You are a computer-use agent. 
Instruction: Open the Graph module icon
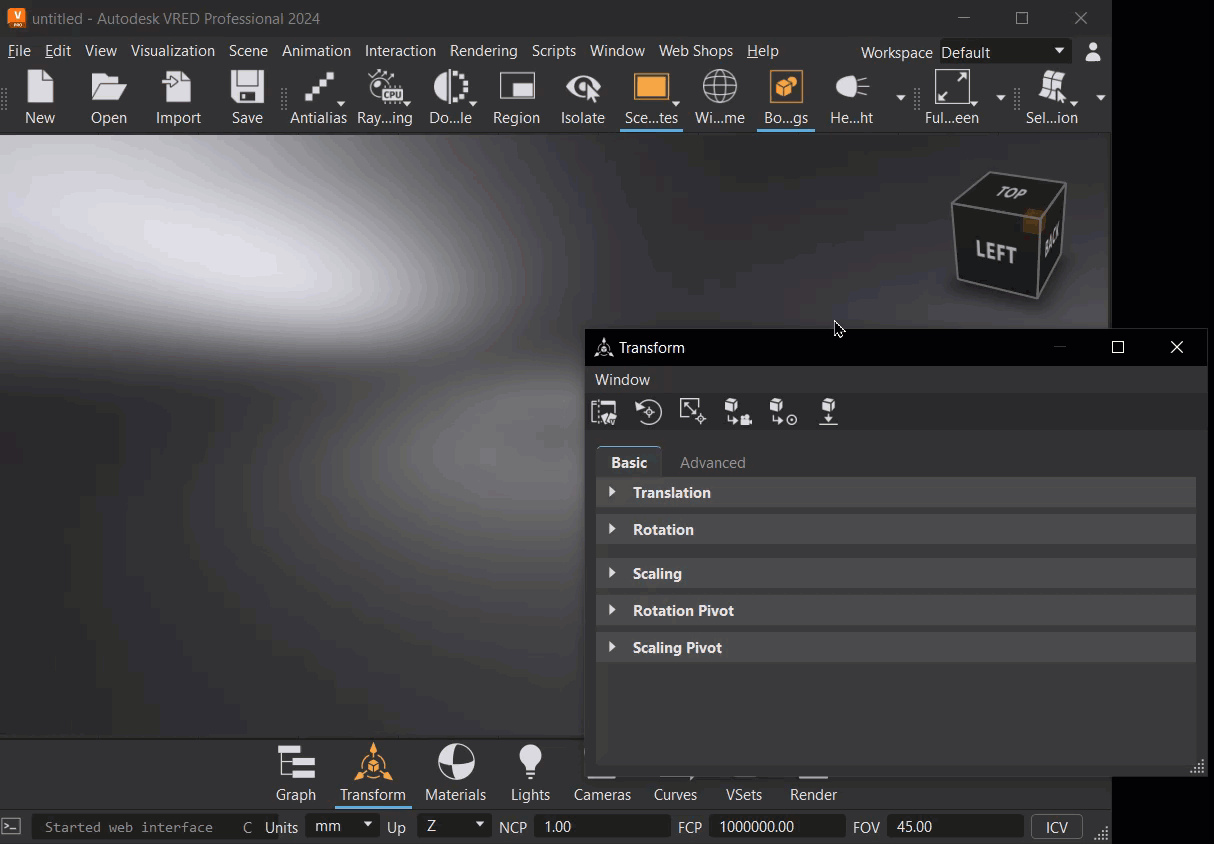(x=296, y=773)
